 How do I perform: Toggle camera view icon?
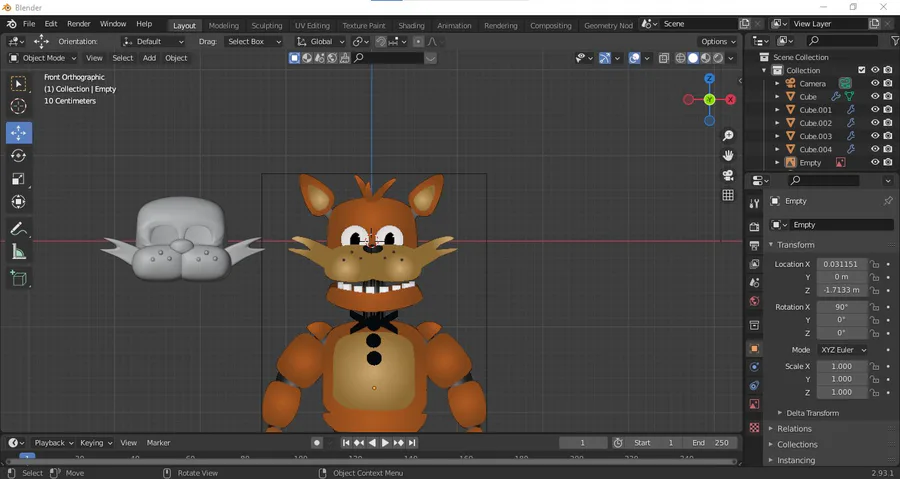728,176
